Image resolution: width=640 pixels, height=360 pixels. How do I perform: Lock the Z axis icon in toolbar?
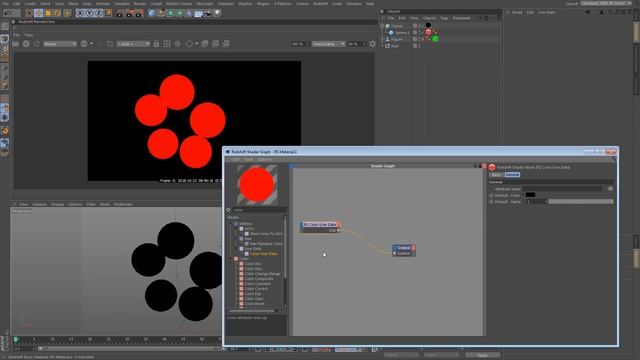99,13
